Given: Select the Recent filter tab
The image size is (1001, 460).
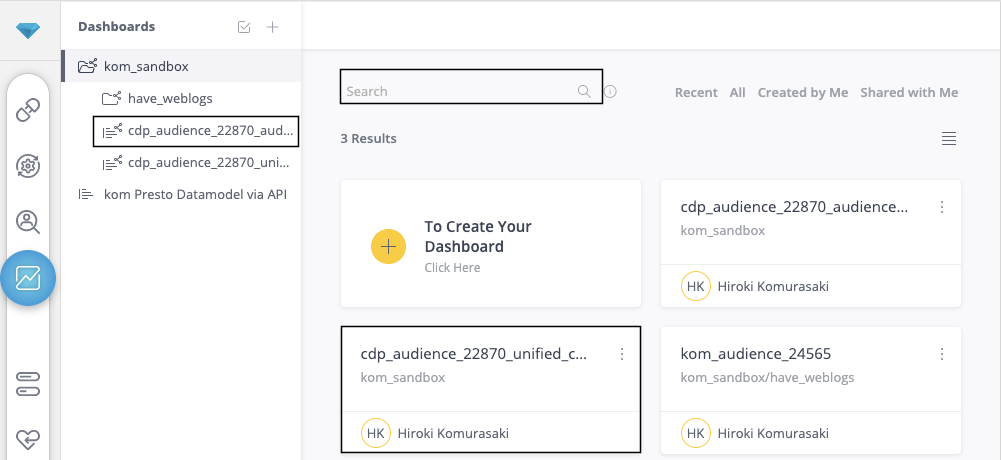Looking at the screenshot, I should pos(696,92).
